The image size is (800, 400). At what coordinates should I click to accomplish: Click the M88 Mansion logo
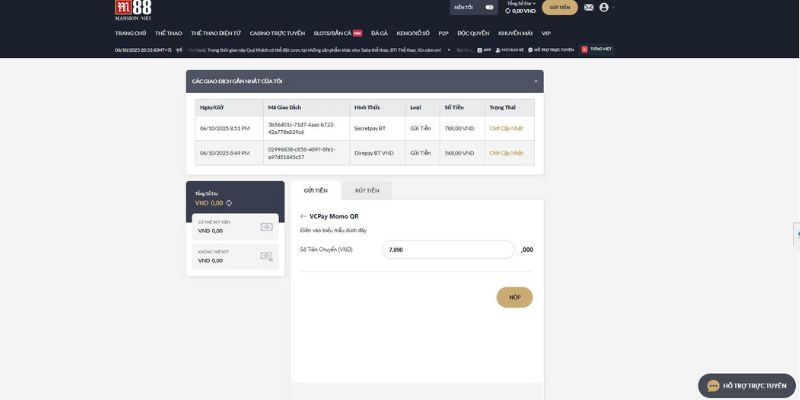click(x=133, y=9)
